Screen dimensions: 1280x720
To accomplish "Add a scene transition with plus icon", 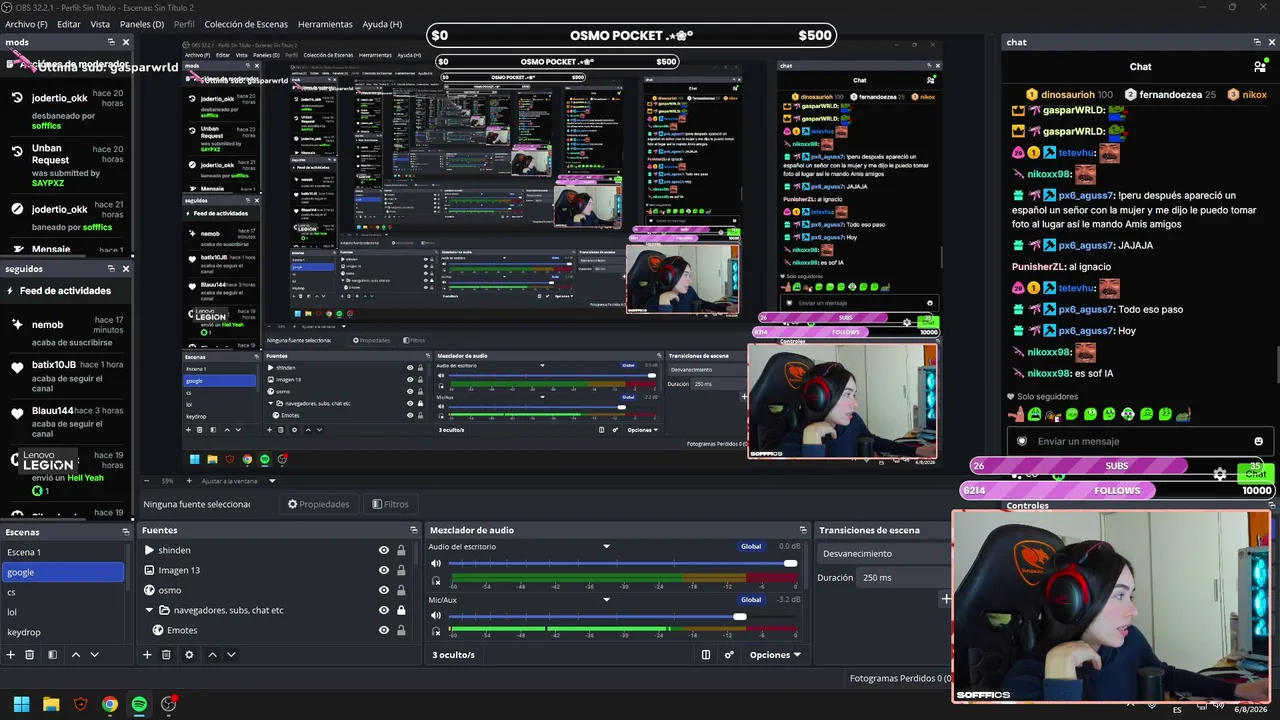I will [x=946, y=599].
